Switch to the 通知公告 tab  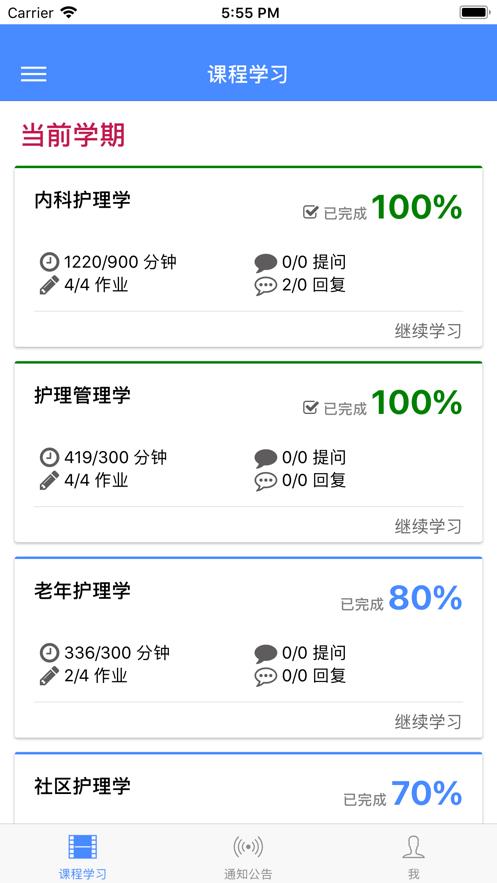click(248, 857)
